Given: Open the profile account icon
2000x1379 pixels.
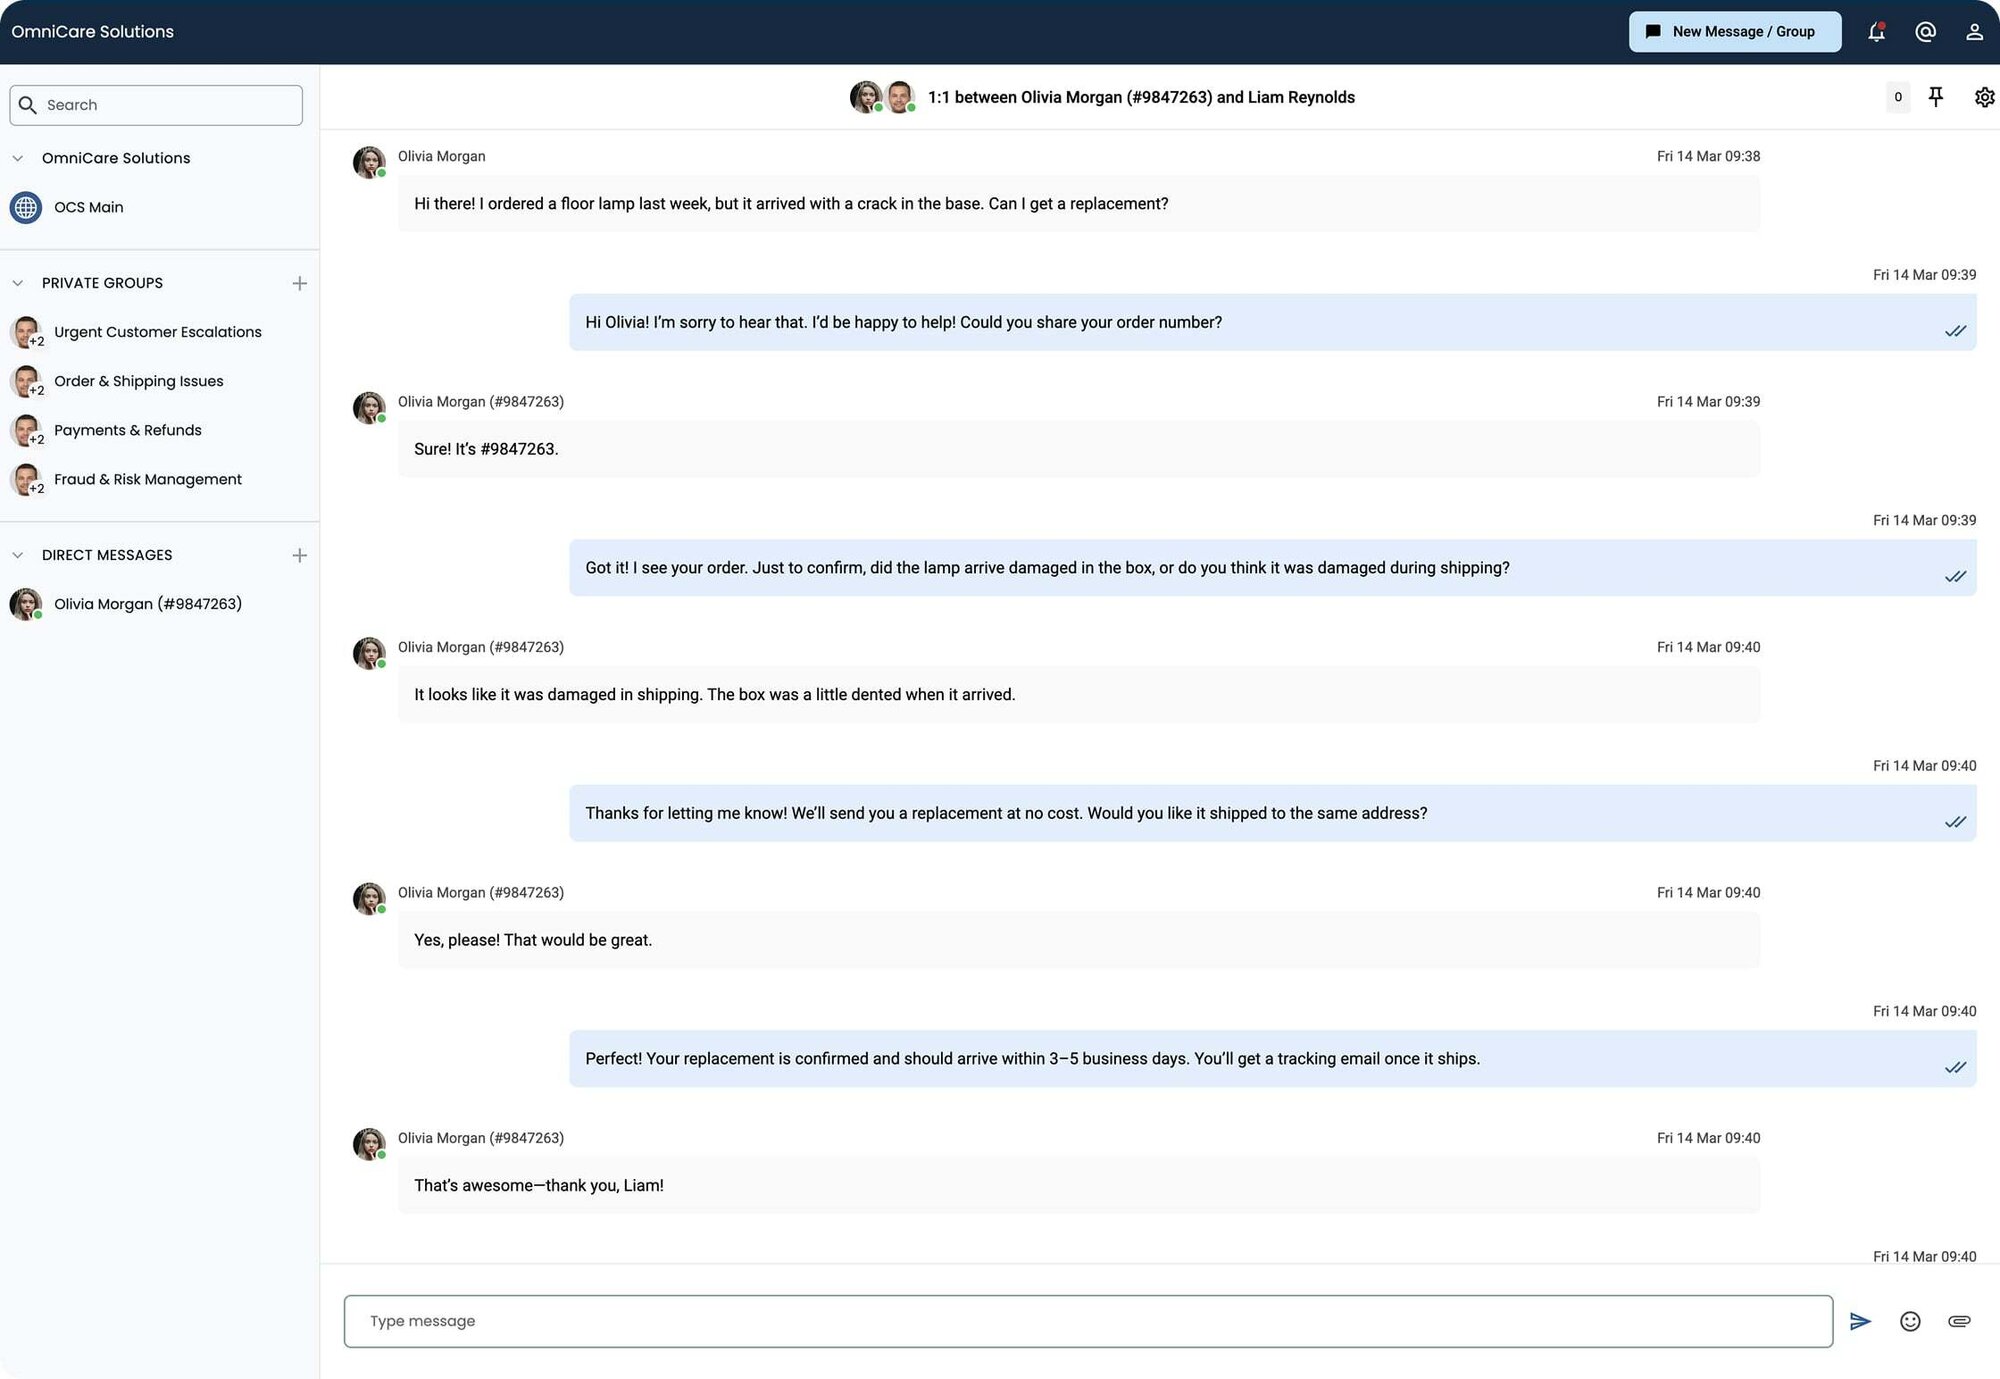Looking at the screenshot, I should [1975, 31].
